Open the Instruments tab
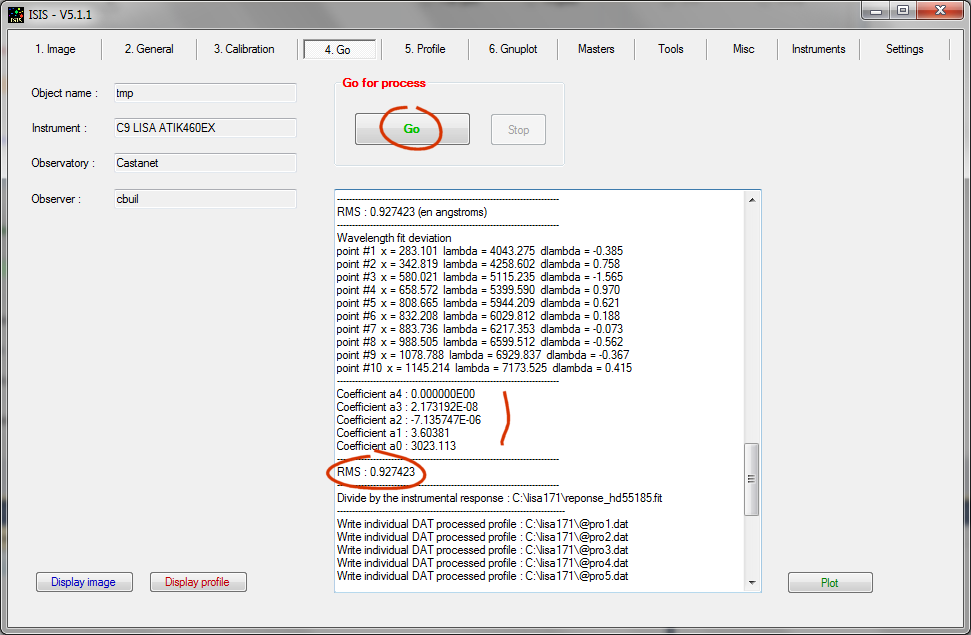This screenshot has width=971, height=635. click(818, 49)
